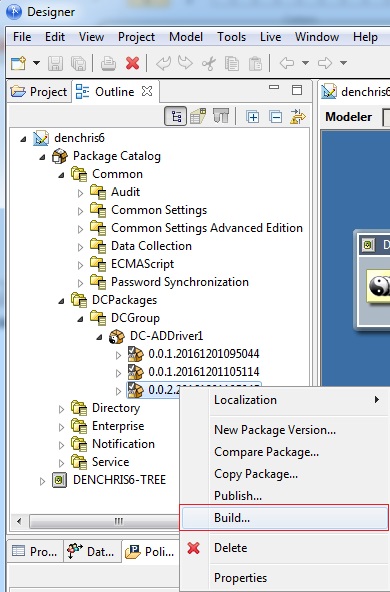
Task: Collapse the Package Catalog node
Action: tap(42, 157)
